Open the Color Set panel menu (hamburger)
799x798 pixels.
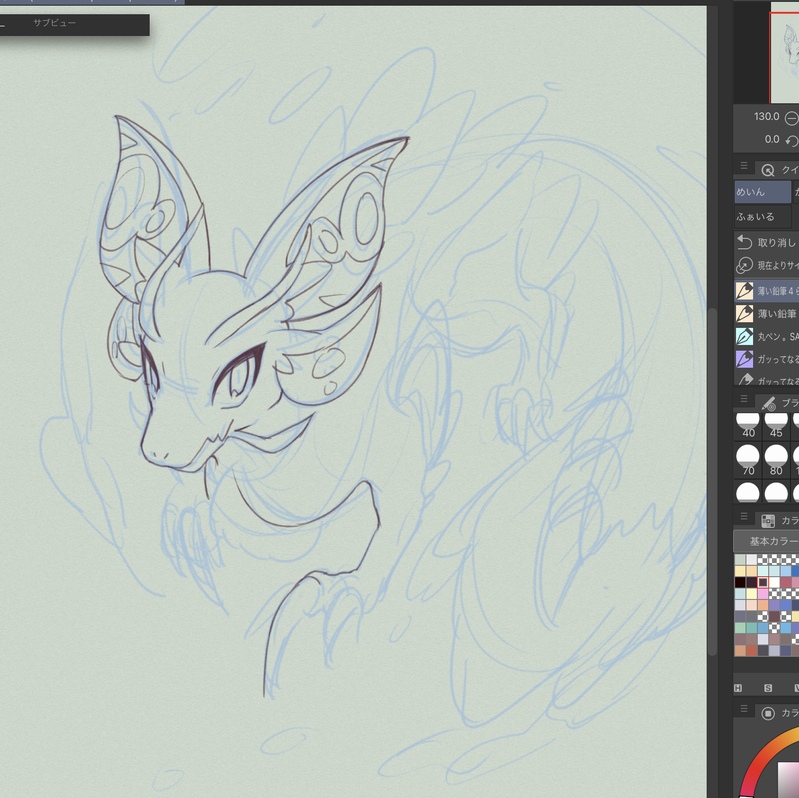click(744, 517)
